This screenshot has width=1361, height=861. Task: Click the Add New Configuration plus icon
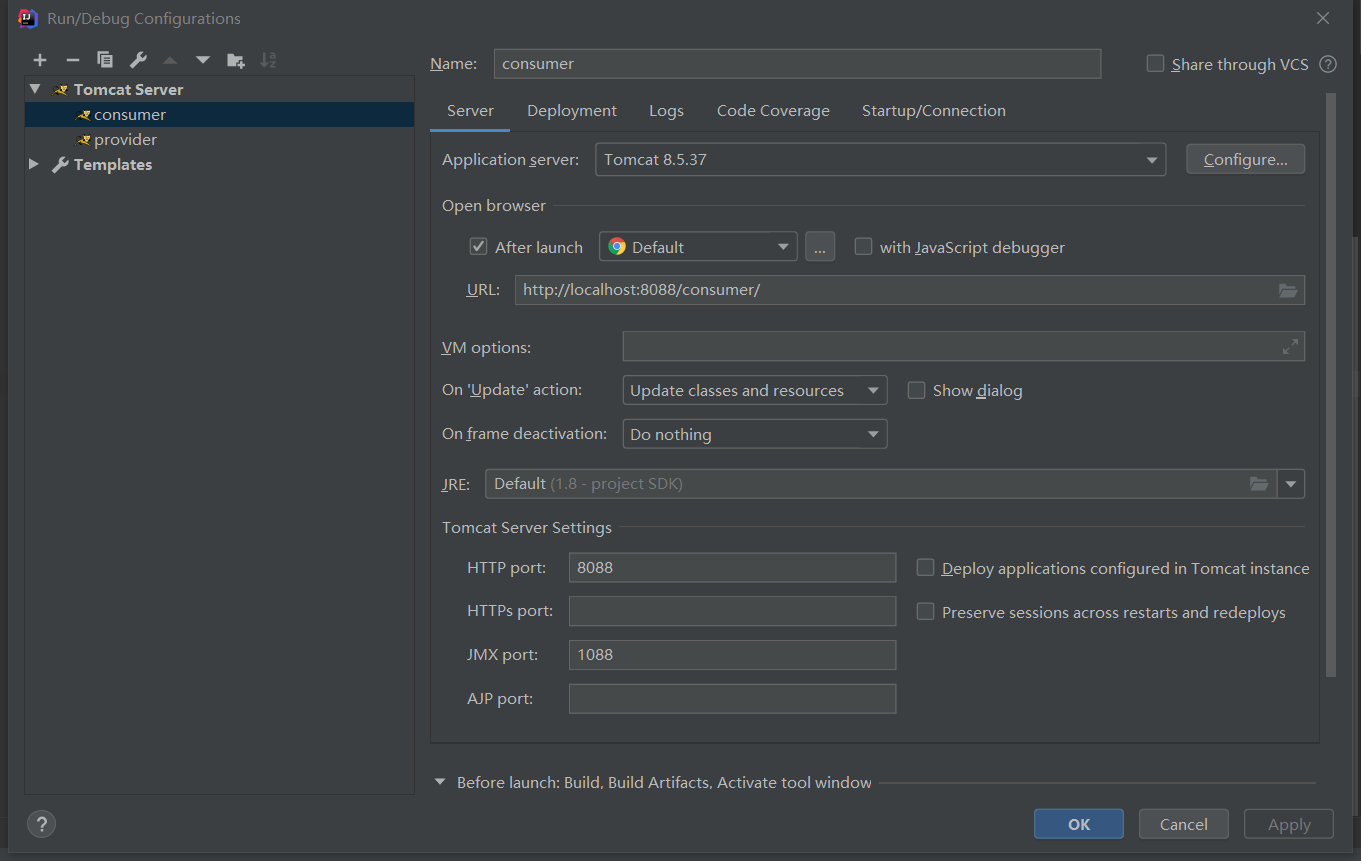click(x=40, y=60)
